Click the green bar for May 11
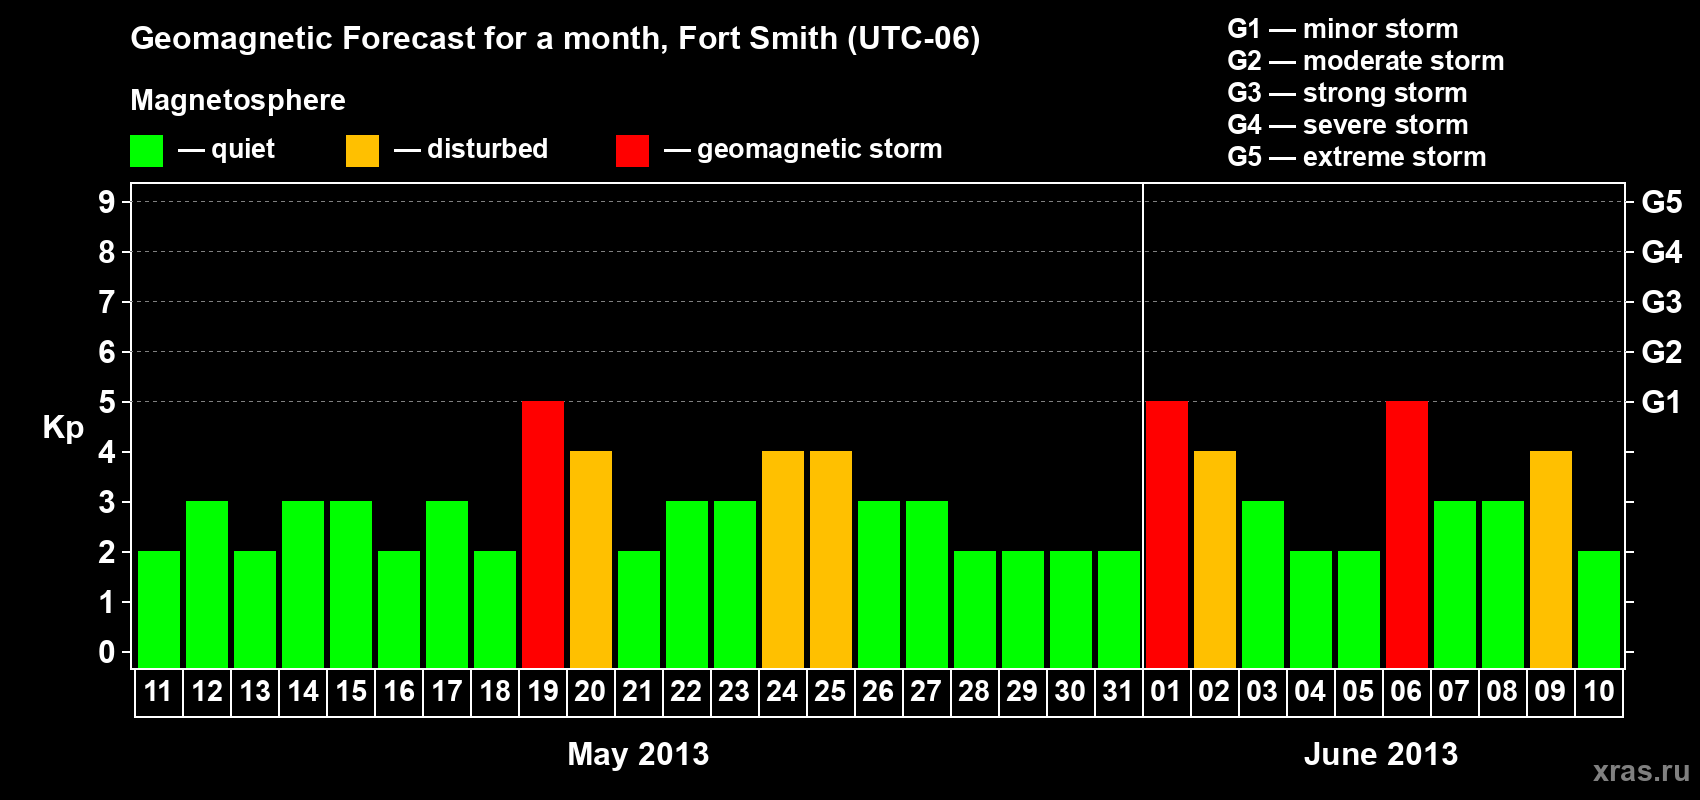Image resolution: width=1700 pixels, height=800 pixels. pos(159,609)
